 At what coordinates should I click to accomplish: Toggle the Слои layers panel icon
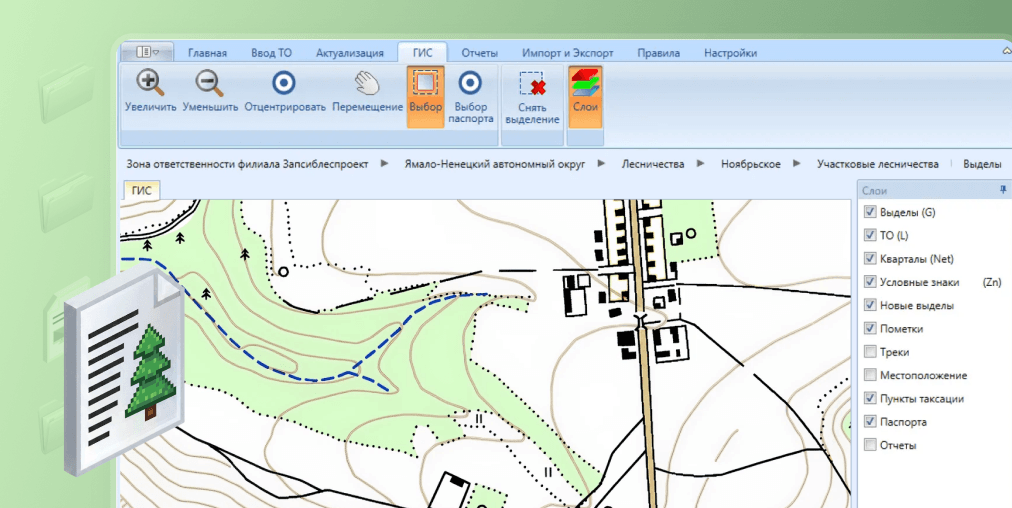click(x=585, y=82)
